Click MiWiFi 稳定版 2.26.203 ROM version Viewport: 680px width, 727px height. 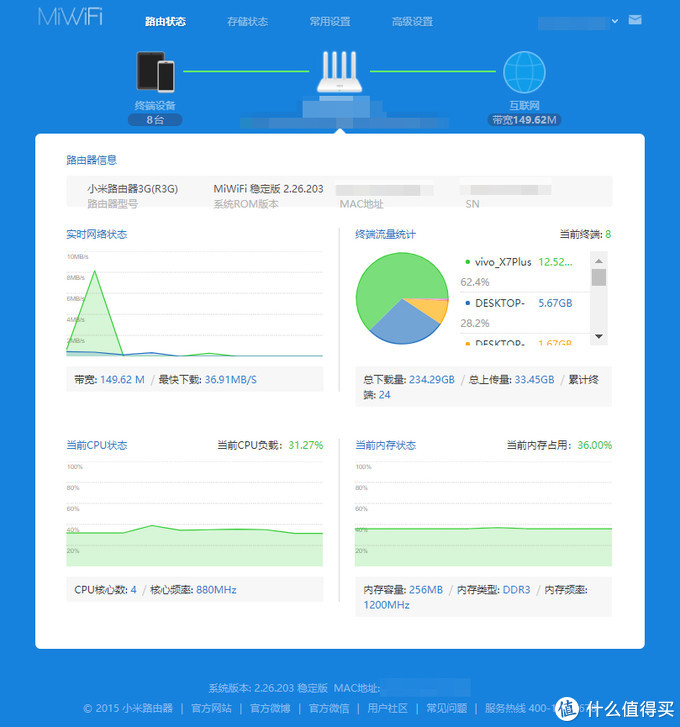pos(268,189)
